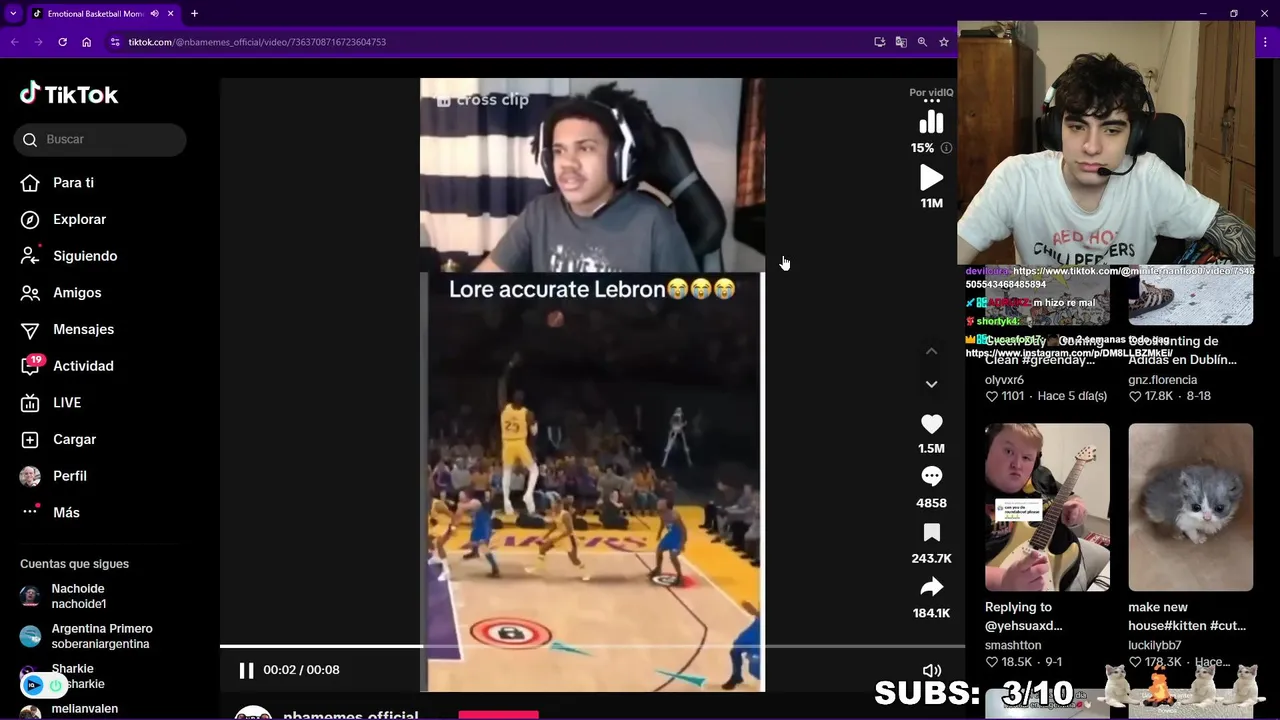Reload the browser page

pos(62,42)
